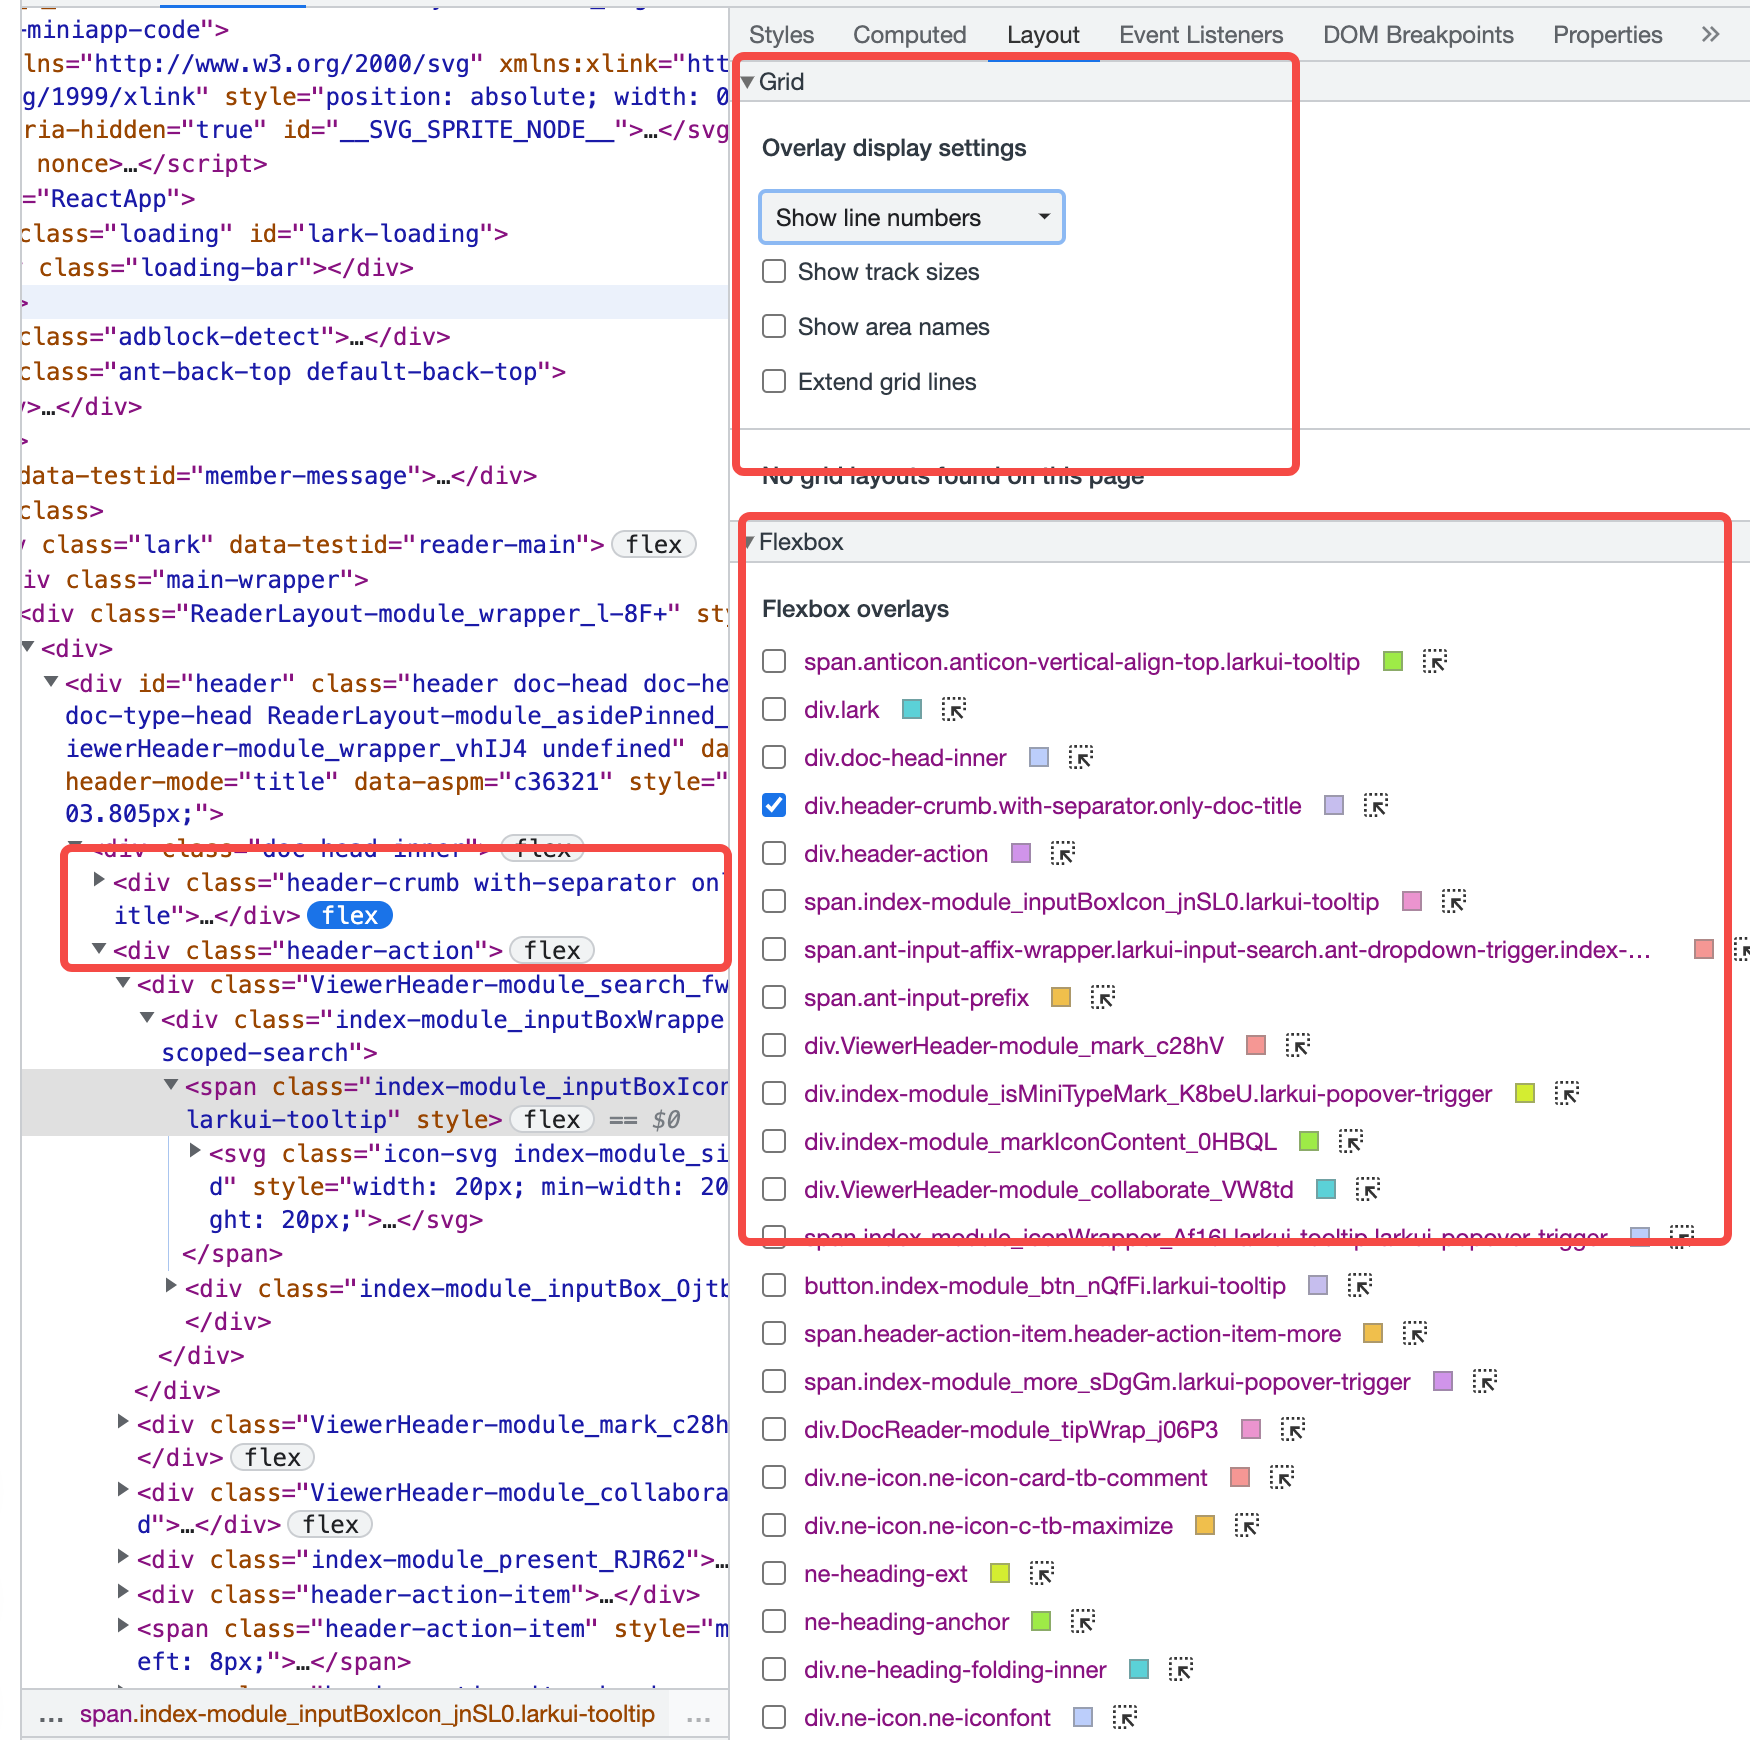This screenshot has width=1750, height=1740.
Task: Open the DOM Breakpoints tab
Action: (1418, 35)
